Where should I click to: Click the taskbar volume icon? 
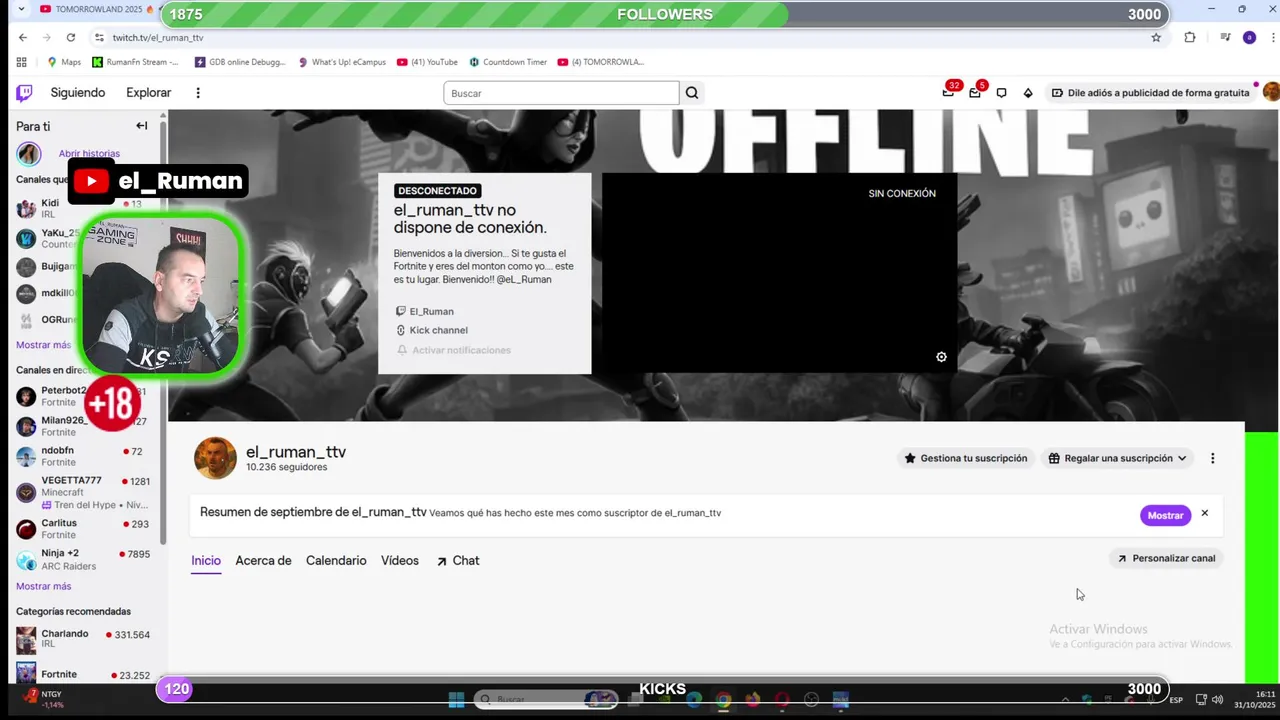pyautogui.click(x=1217, y=700)
